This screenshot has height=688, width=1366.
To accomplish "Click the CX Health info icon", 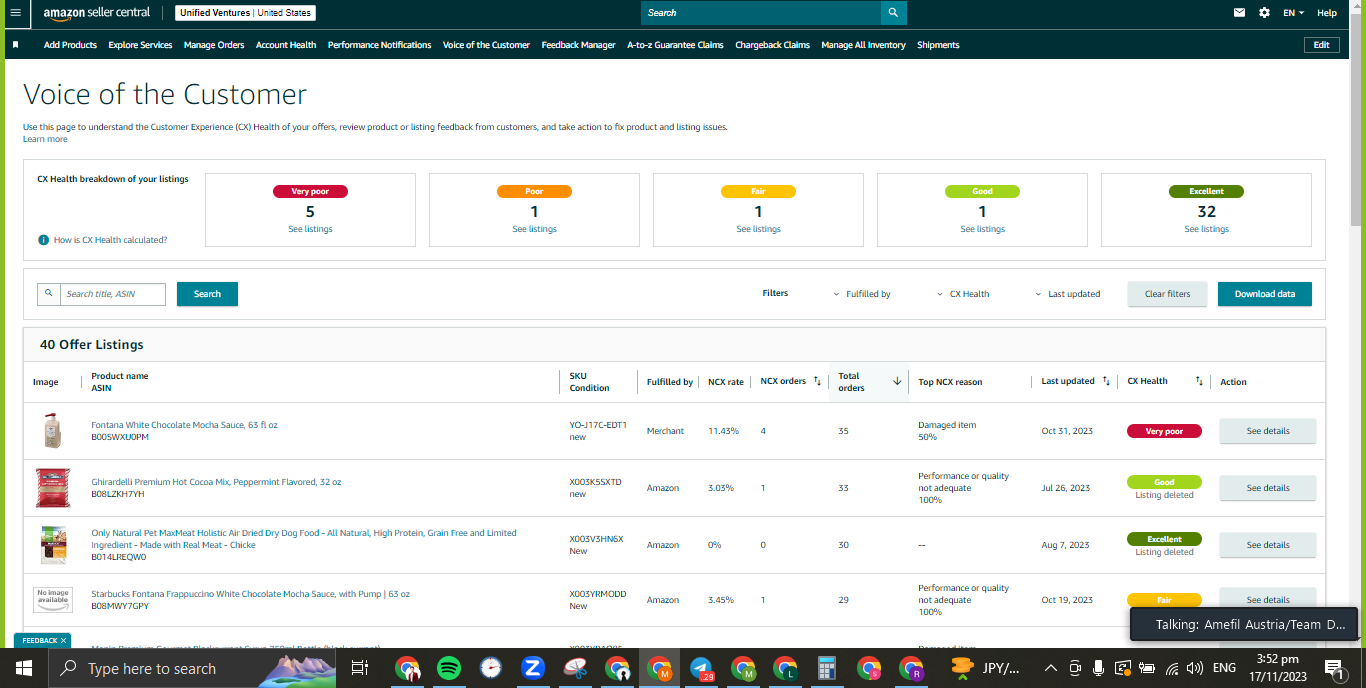I will pyautogui.click(x=44, y=240).
